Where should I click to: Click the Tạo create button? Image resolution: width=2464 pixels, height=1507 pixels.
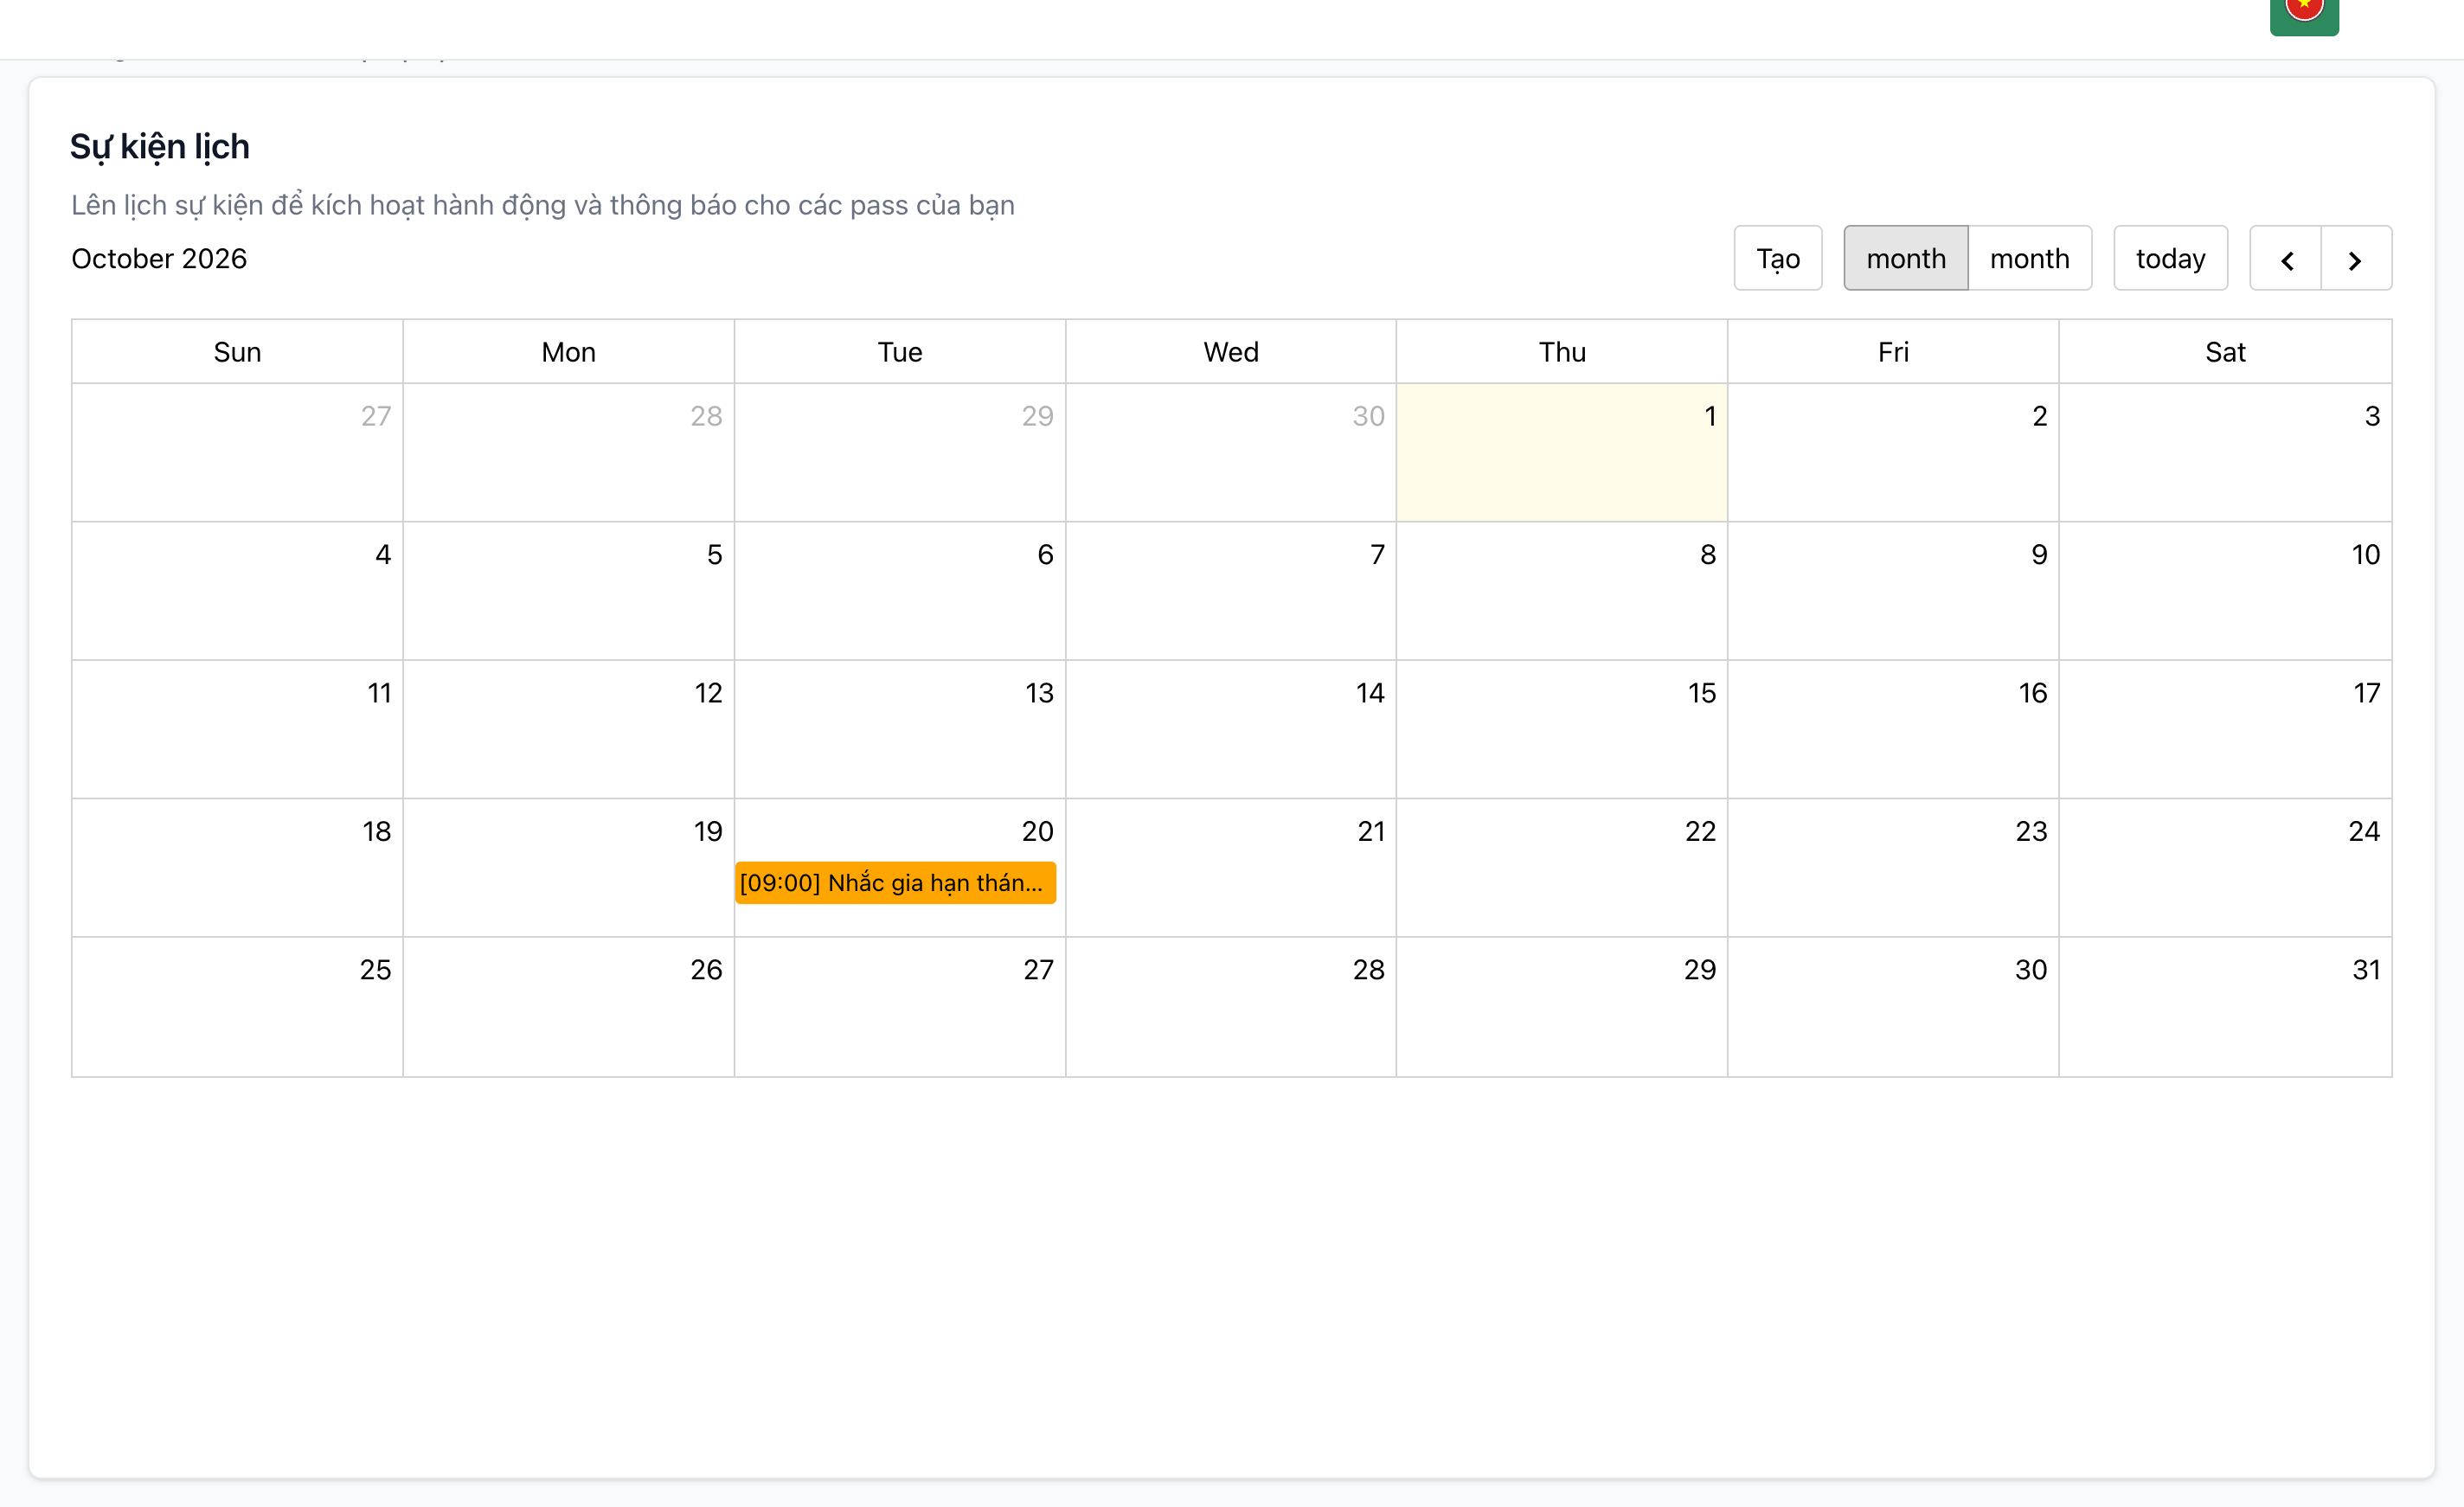click(x=1778, y=259)
